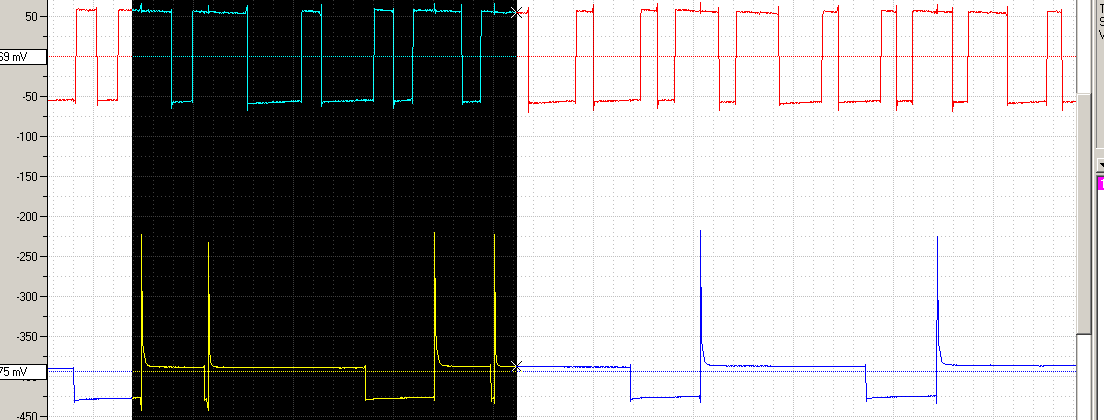
Task: Click the -200 label on the vertical axis
Action: tap(31, 217)
